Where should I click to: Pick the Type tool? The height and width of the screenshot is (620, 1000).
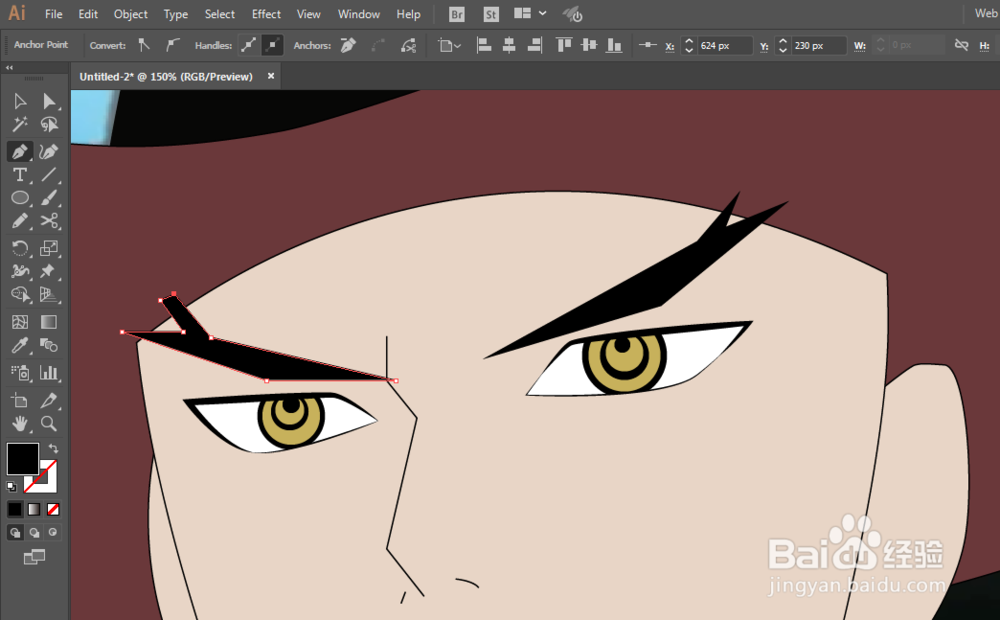20,175
